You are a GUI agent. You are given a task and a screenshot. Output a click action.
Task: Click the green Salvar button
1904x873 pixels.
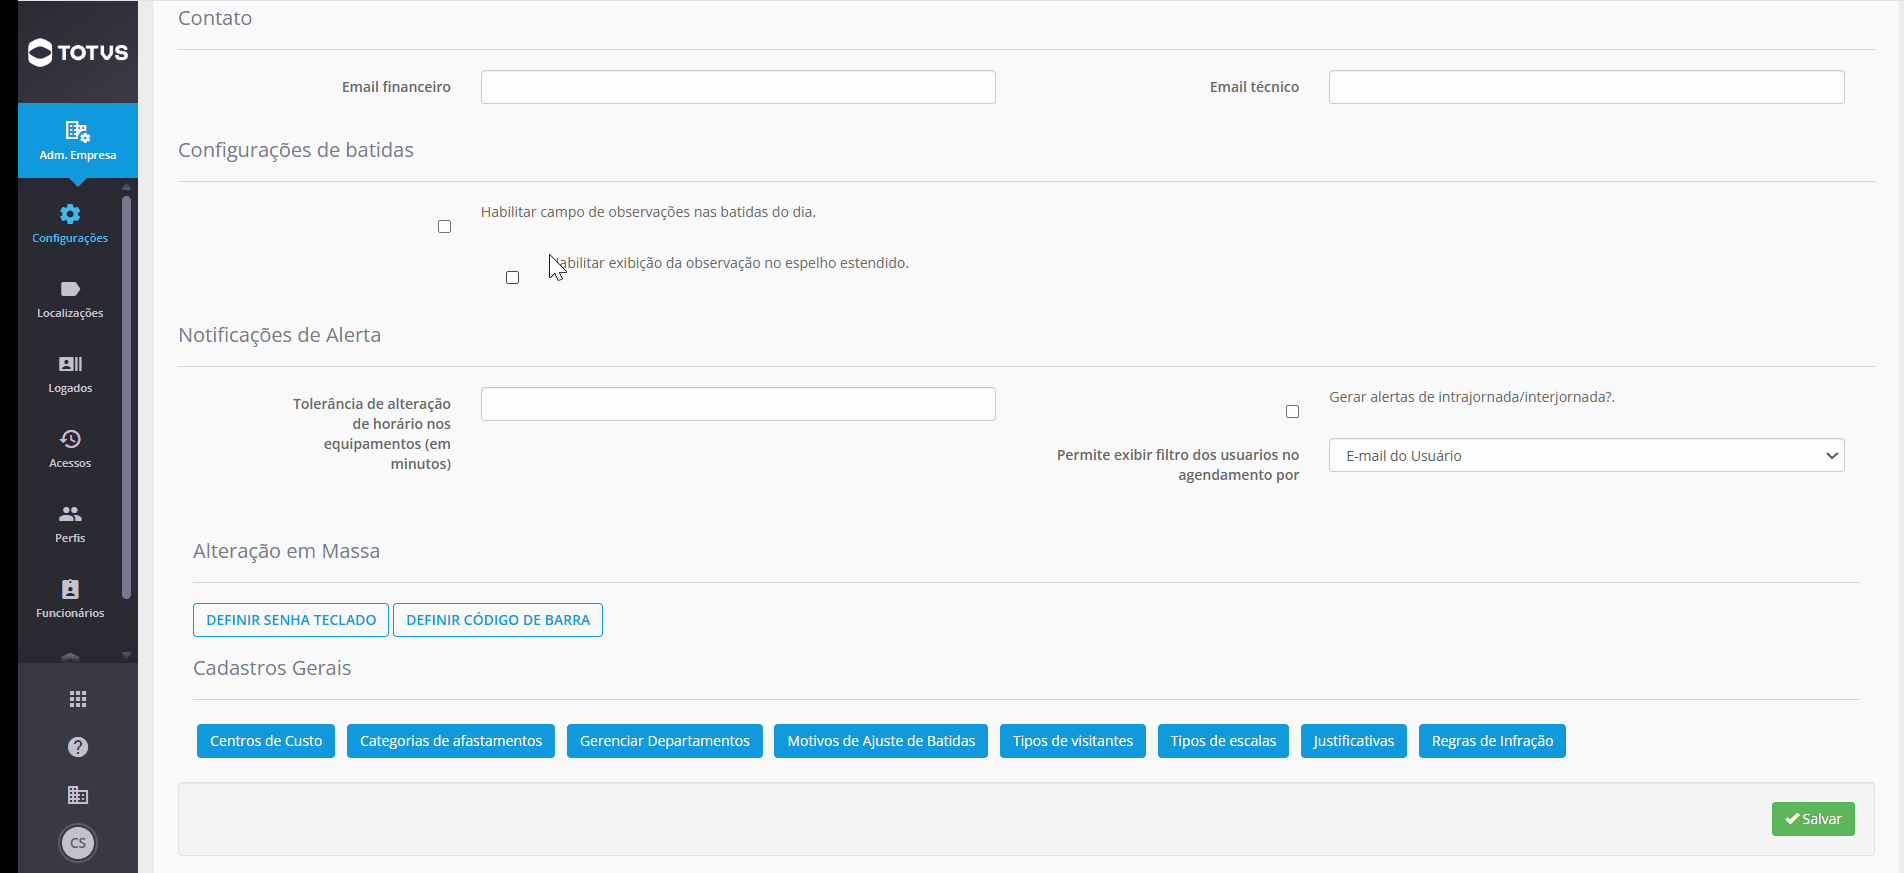1813,819
